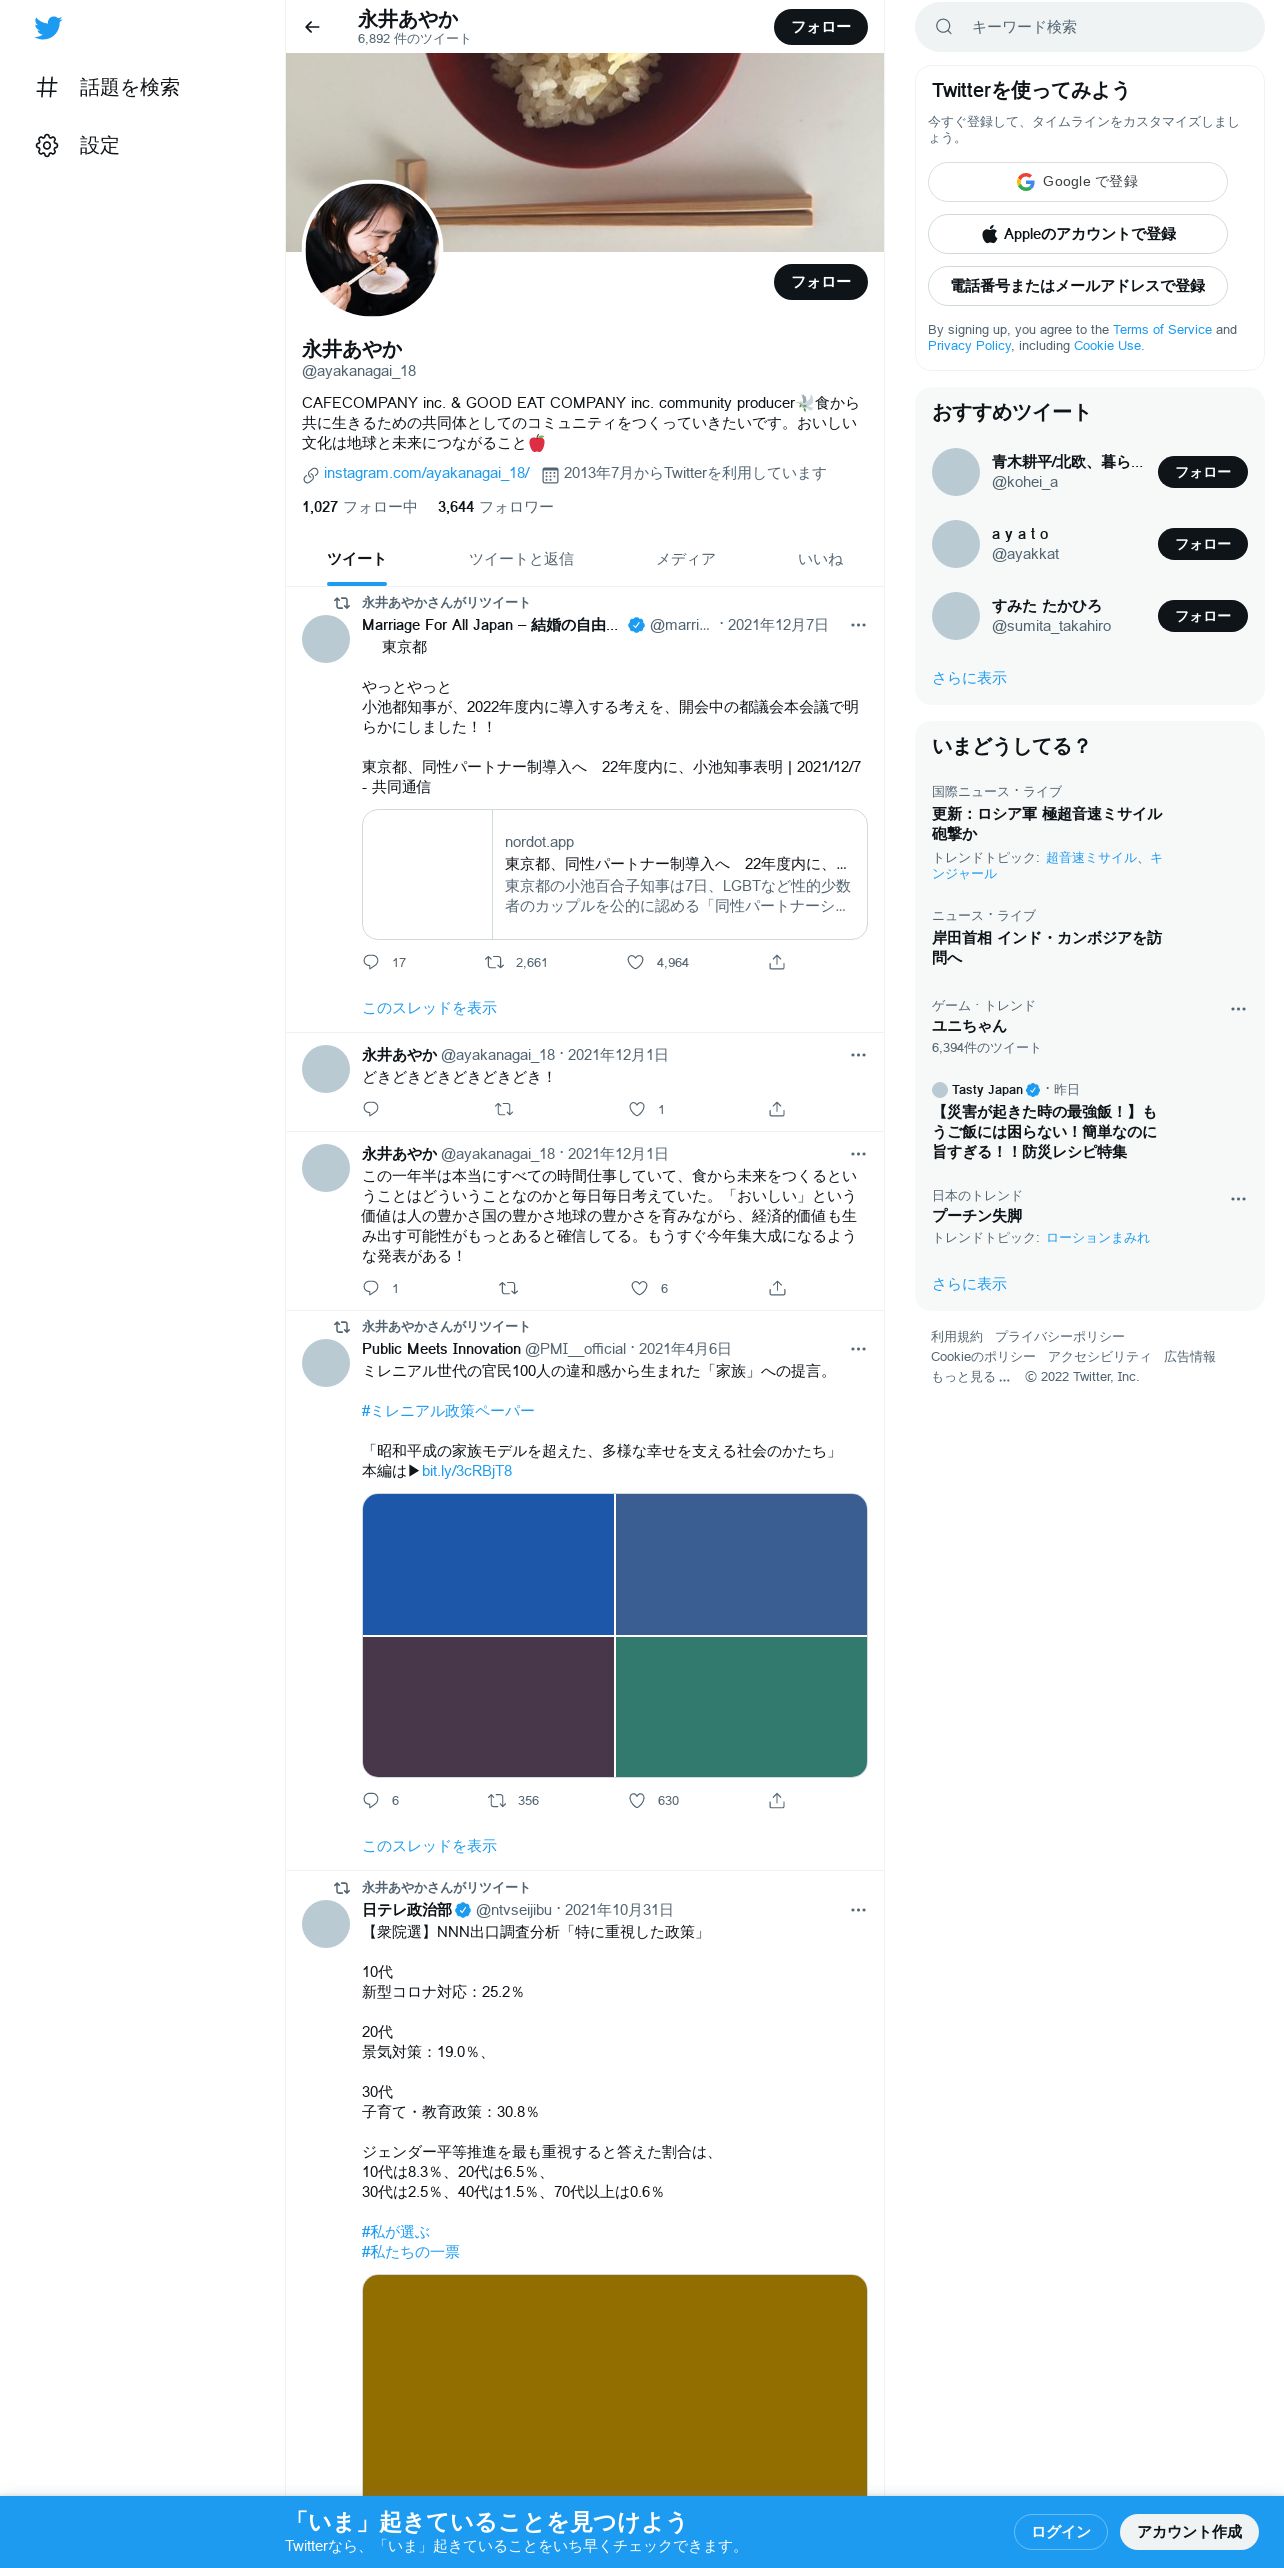
Task: Click キーワード検索 search field
Action: click(1090, 27)
